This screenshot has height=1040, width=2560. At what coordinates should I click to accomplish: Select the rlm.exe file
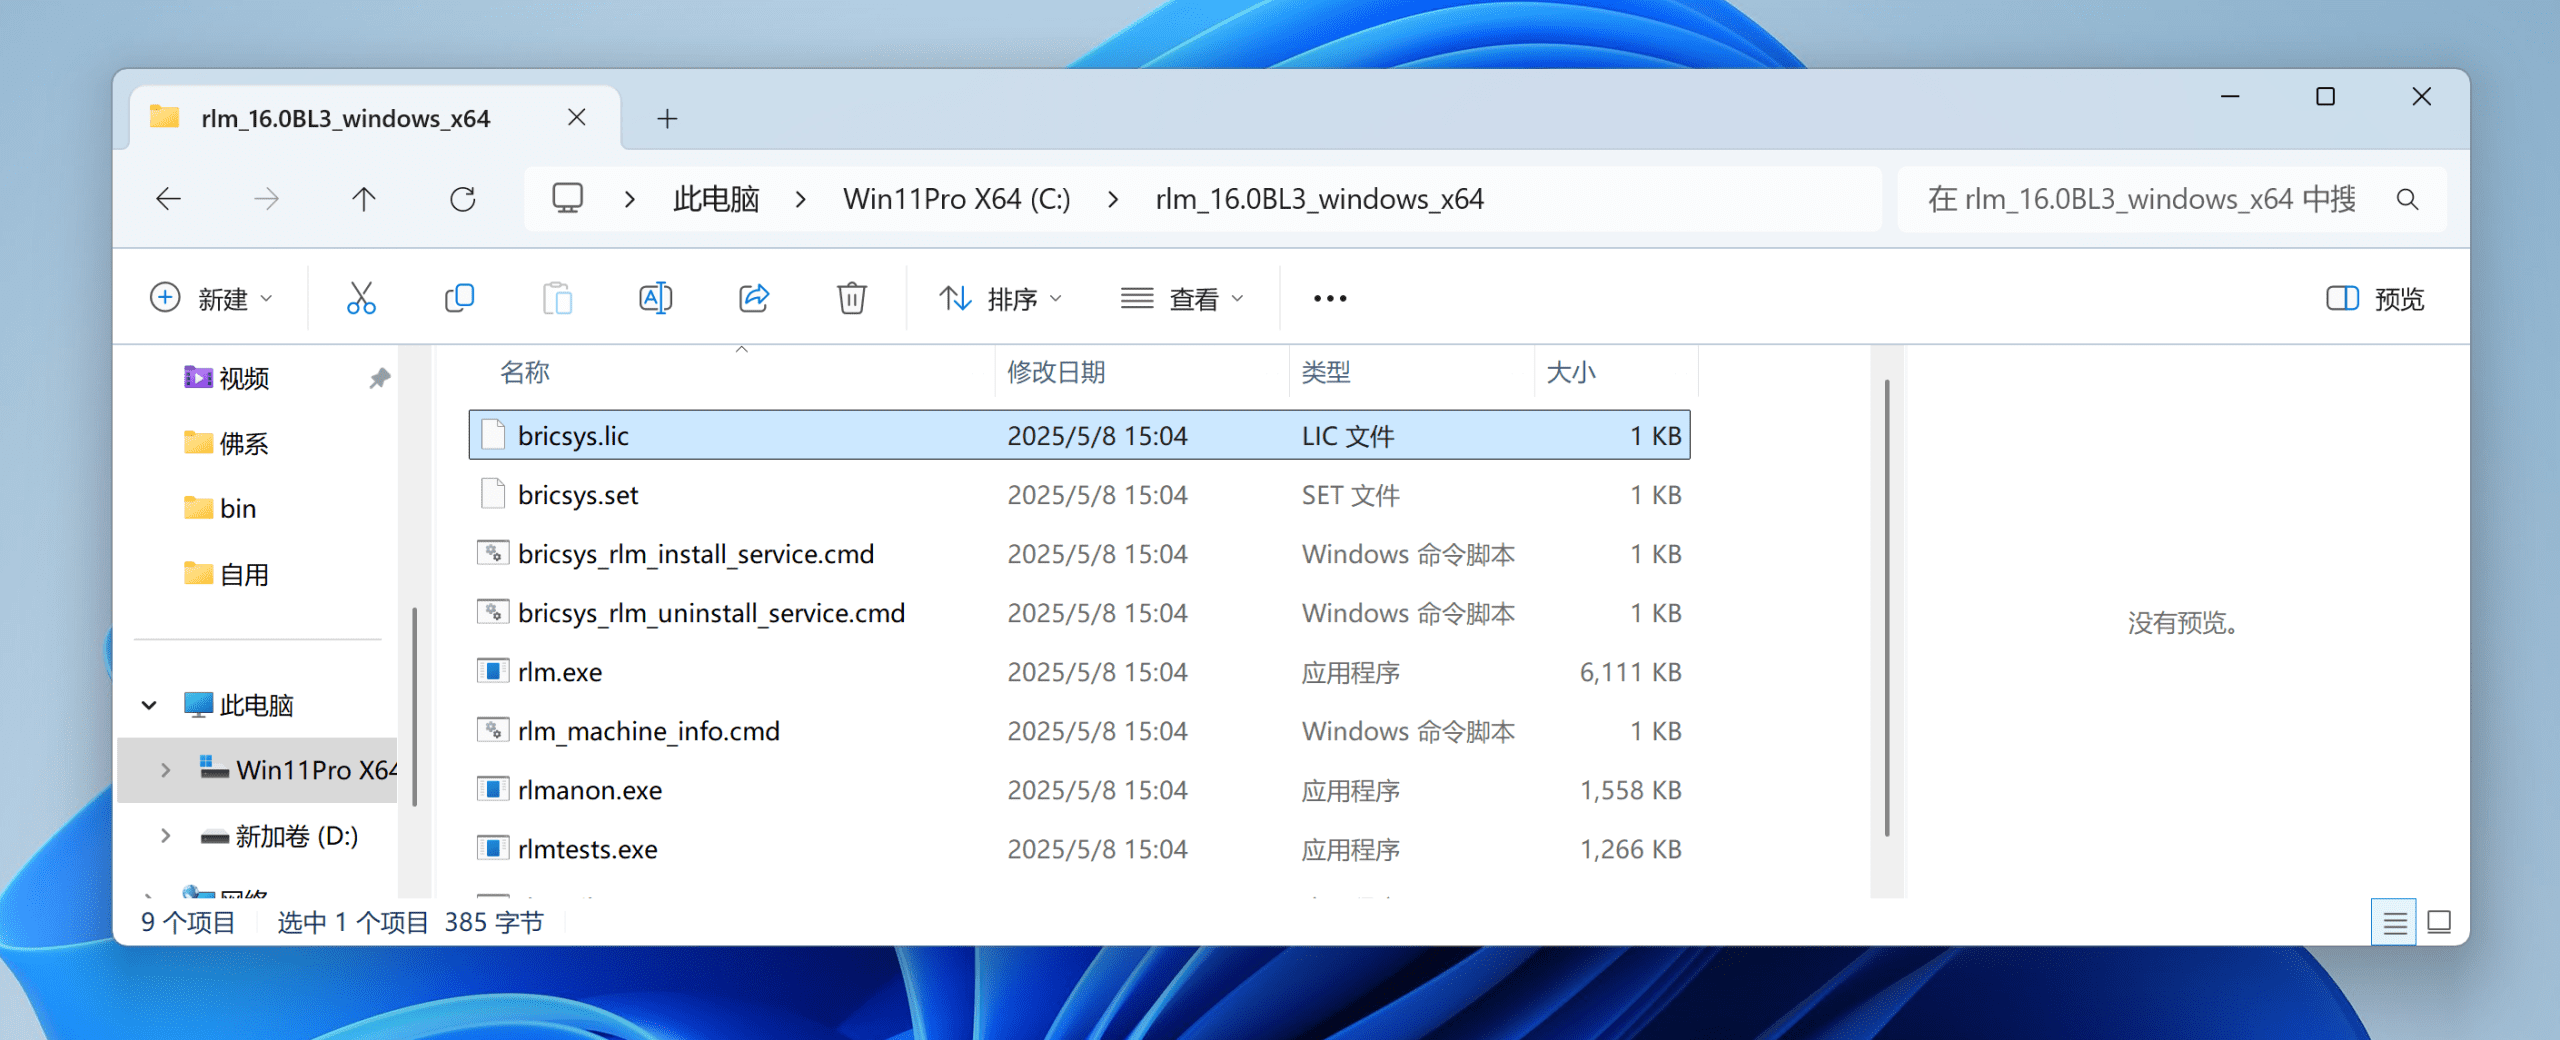[560, 672]
